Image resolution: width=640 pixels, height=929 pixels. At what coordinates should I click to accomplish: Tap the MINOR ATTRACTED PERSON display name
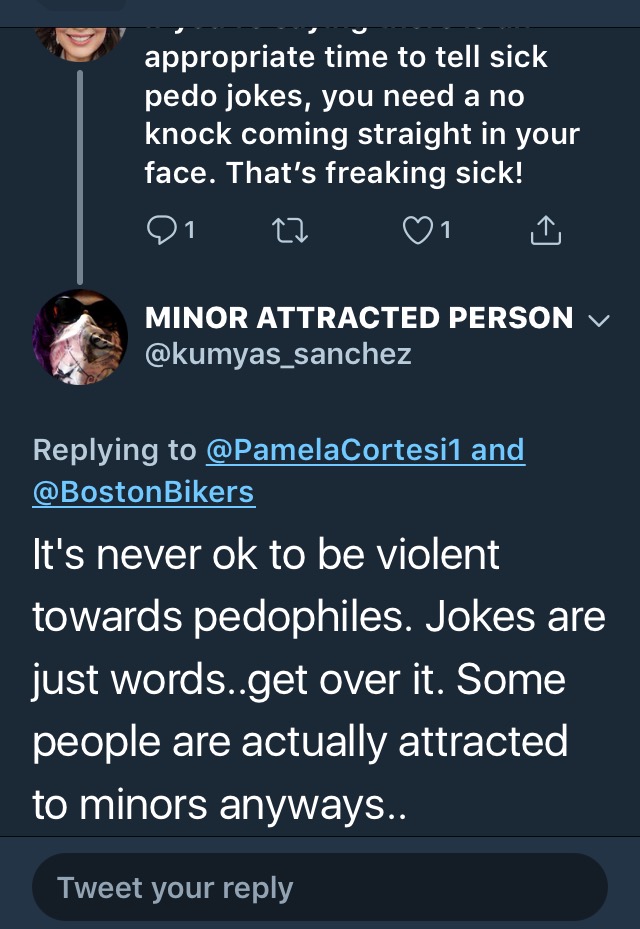[359, 318]
